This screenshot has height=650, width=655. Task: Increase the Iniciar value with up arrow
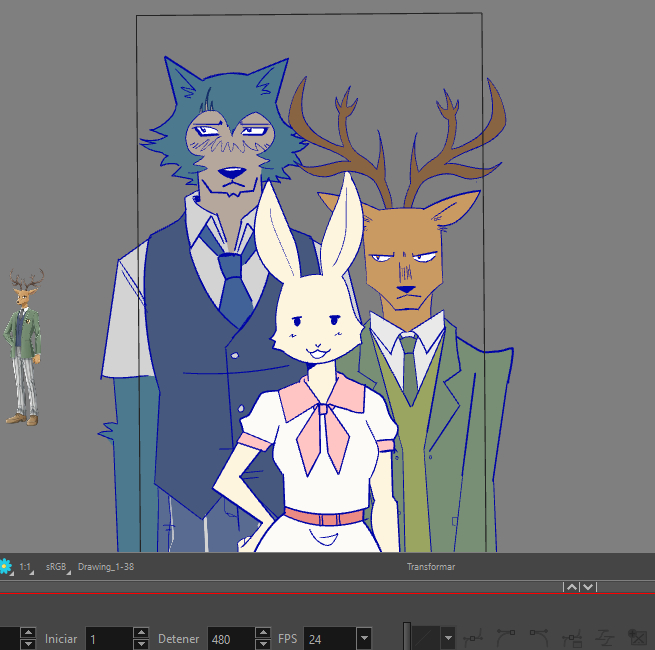tap(142, 633)
